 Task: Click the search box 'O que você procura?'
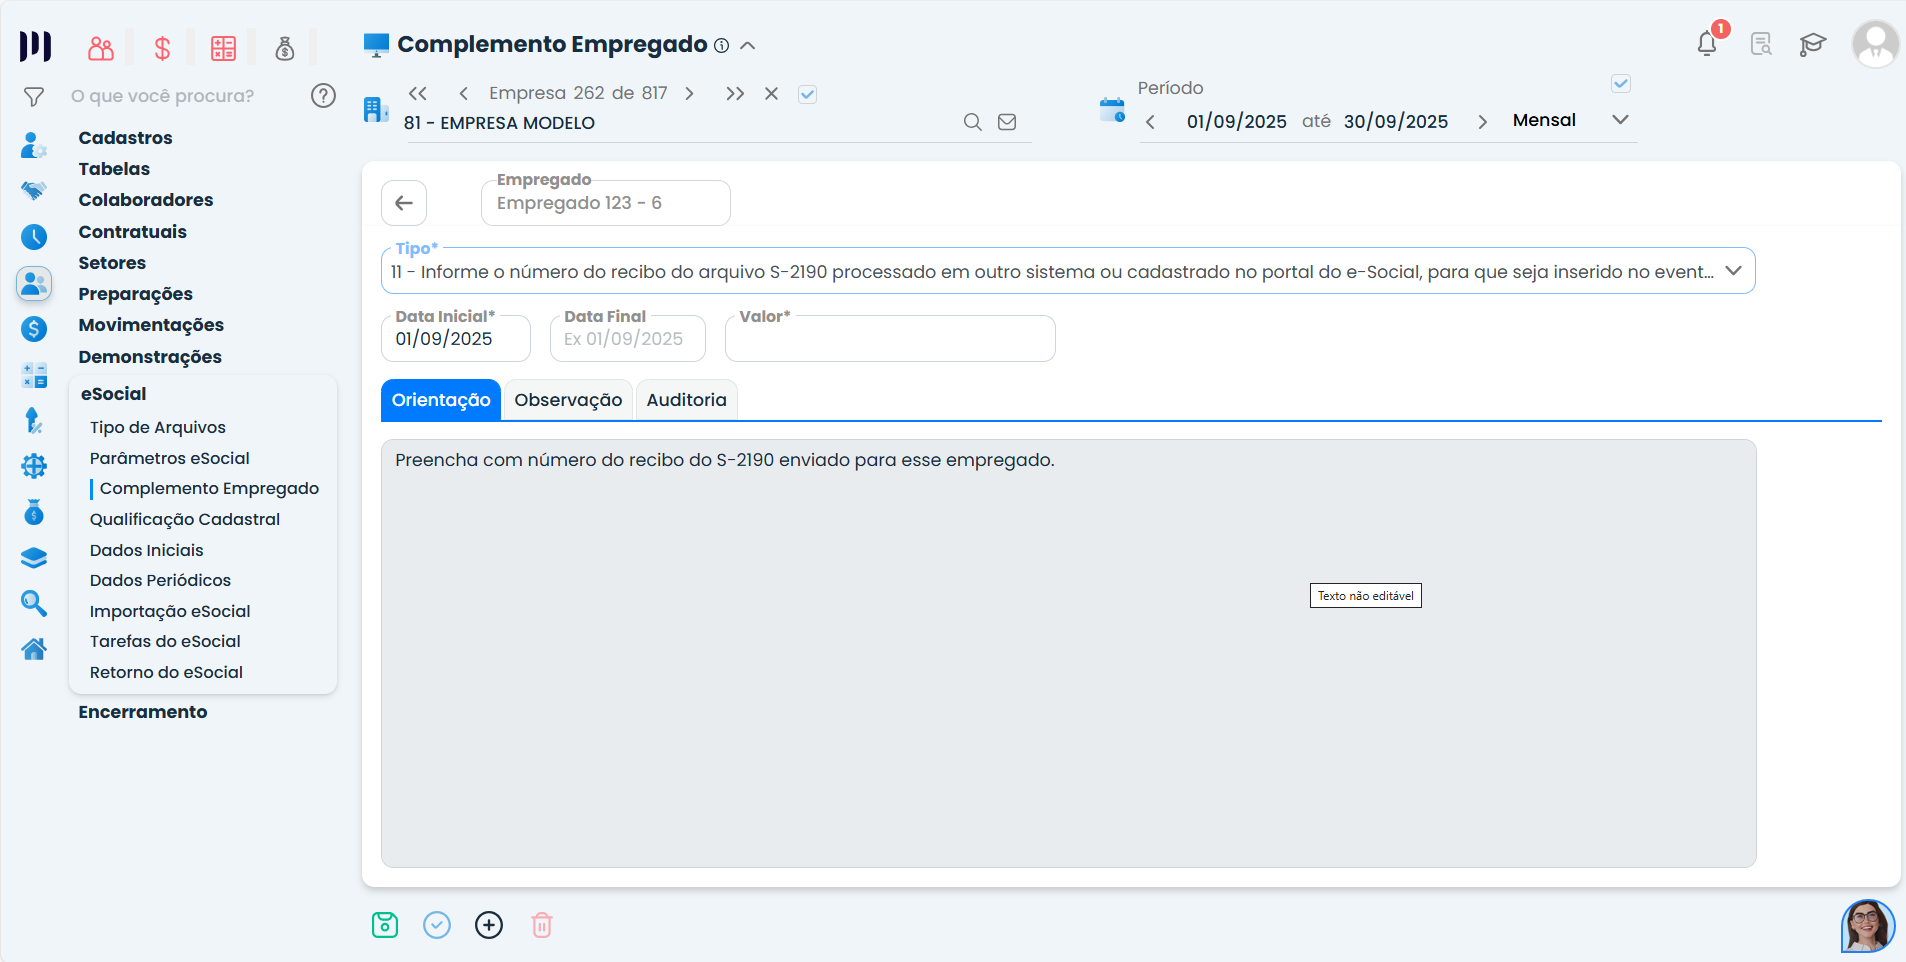pos(162,96)
